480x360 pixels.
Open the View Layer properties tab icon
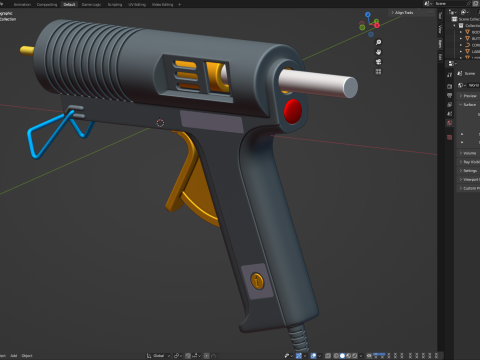[x=449, y=105]
